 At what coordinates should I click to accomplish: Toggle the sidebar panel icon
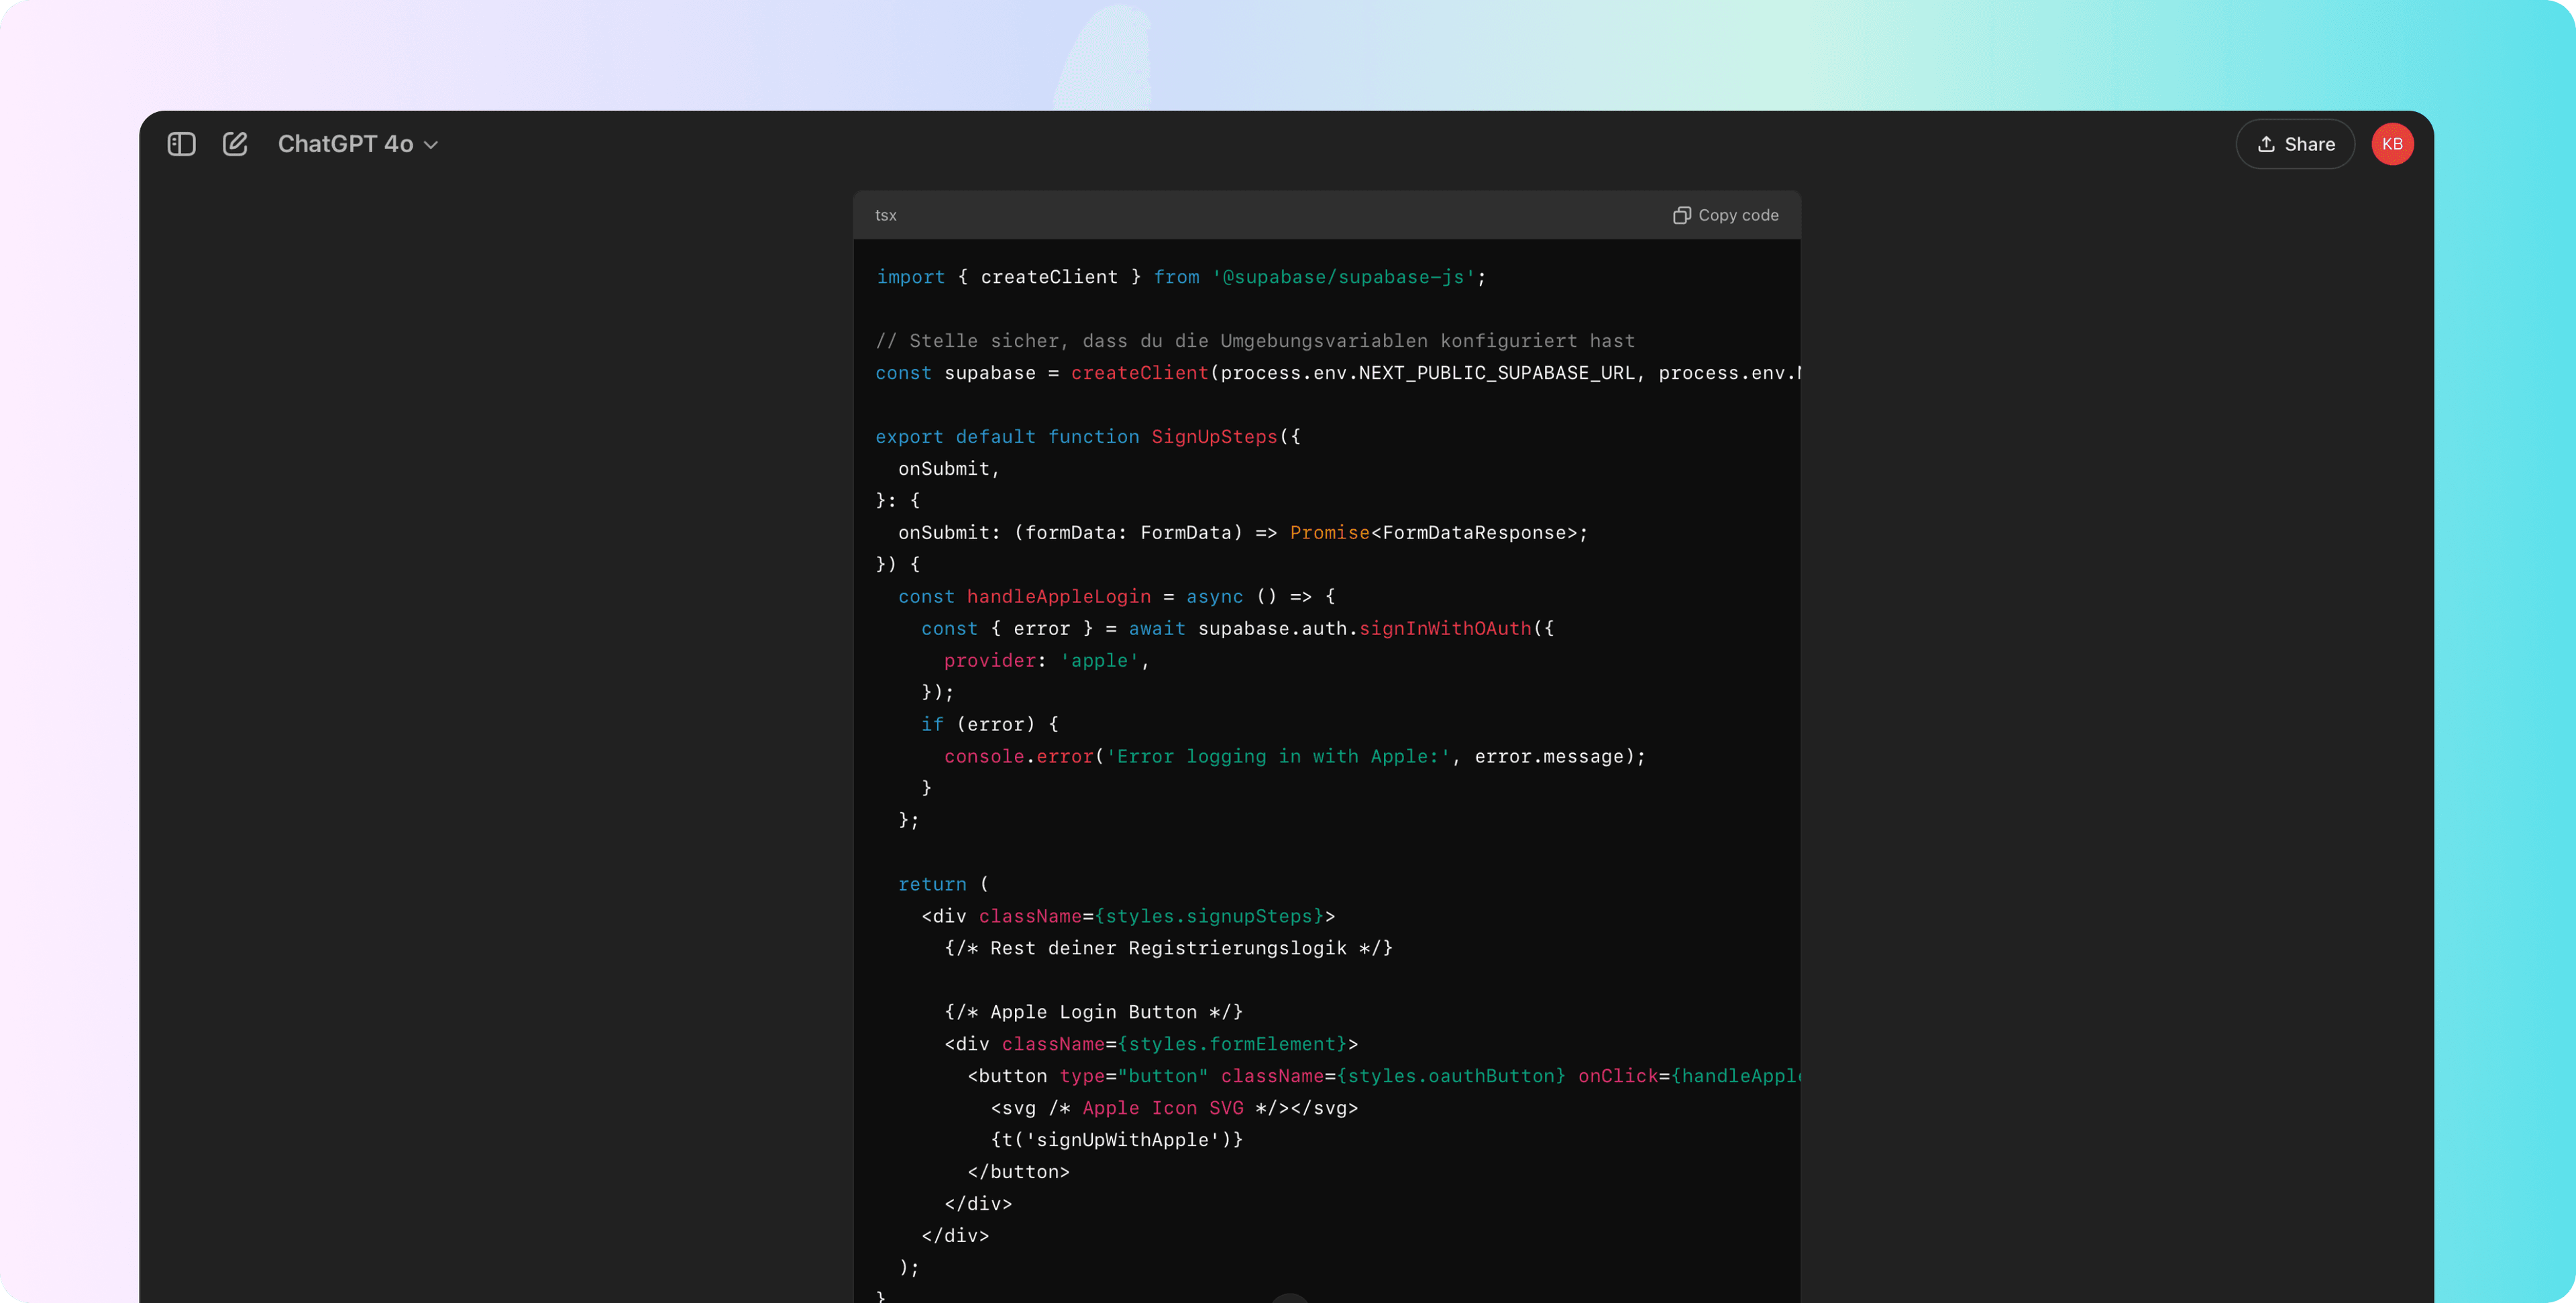click(x=181, y=144)
